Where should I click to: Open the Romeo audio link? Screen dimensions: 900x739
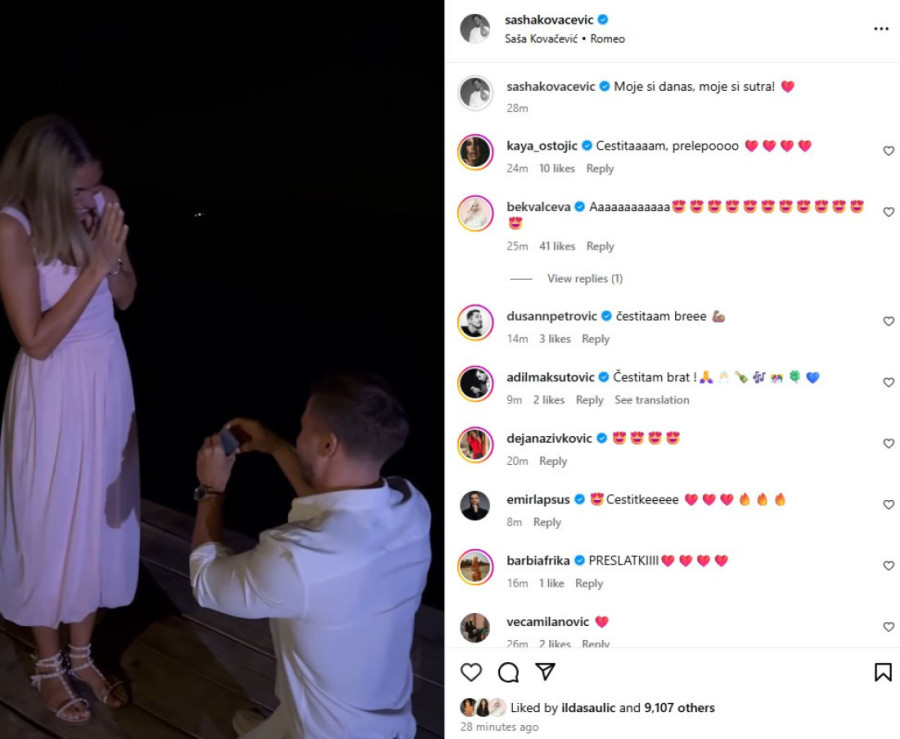click(x=609, y=39)
